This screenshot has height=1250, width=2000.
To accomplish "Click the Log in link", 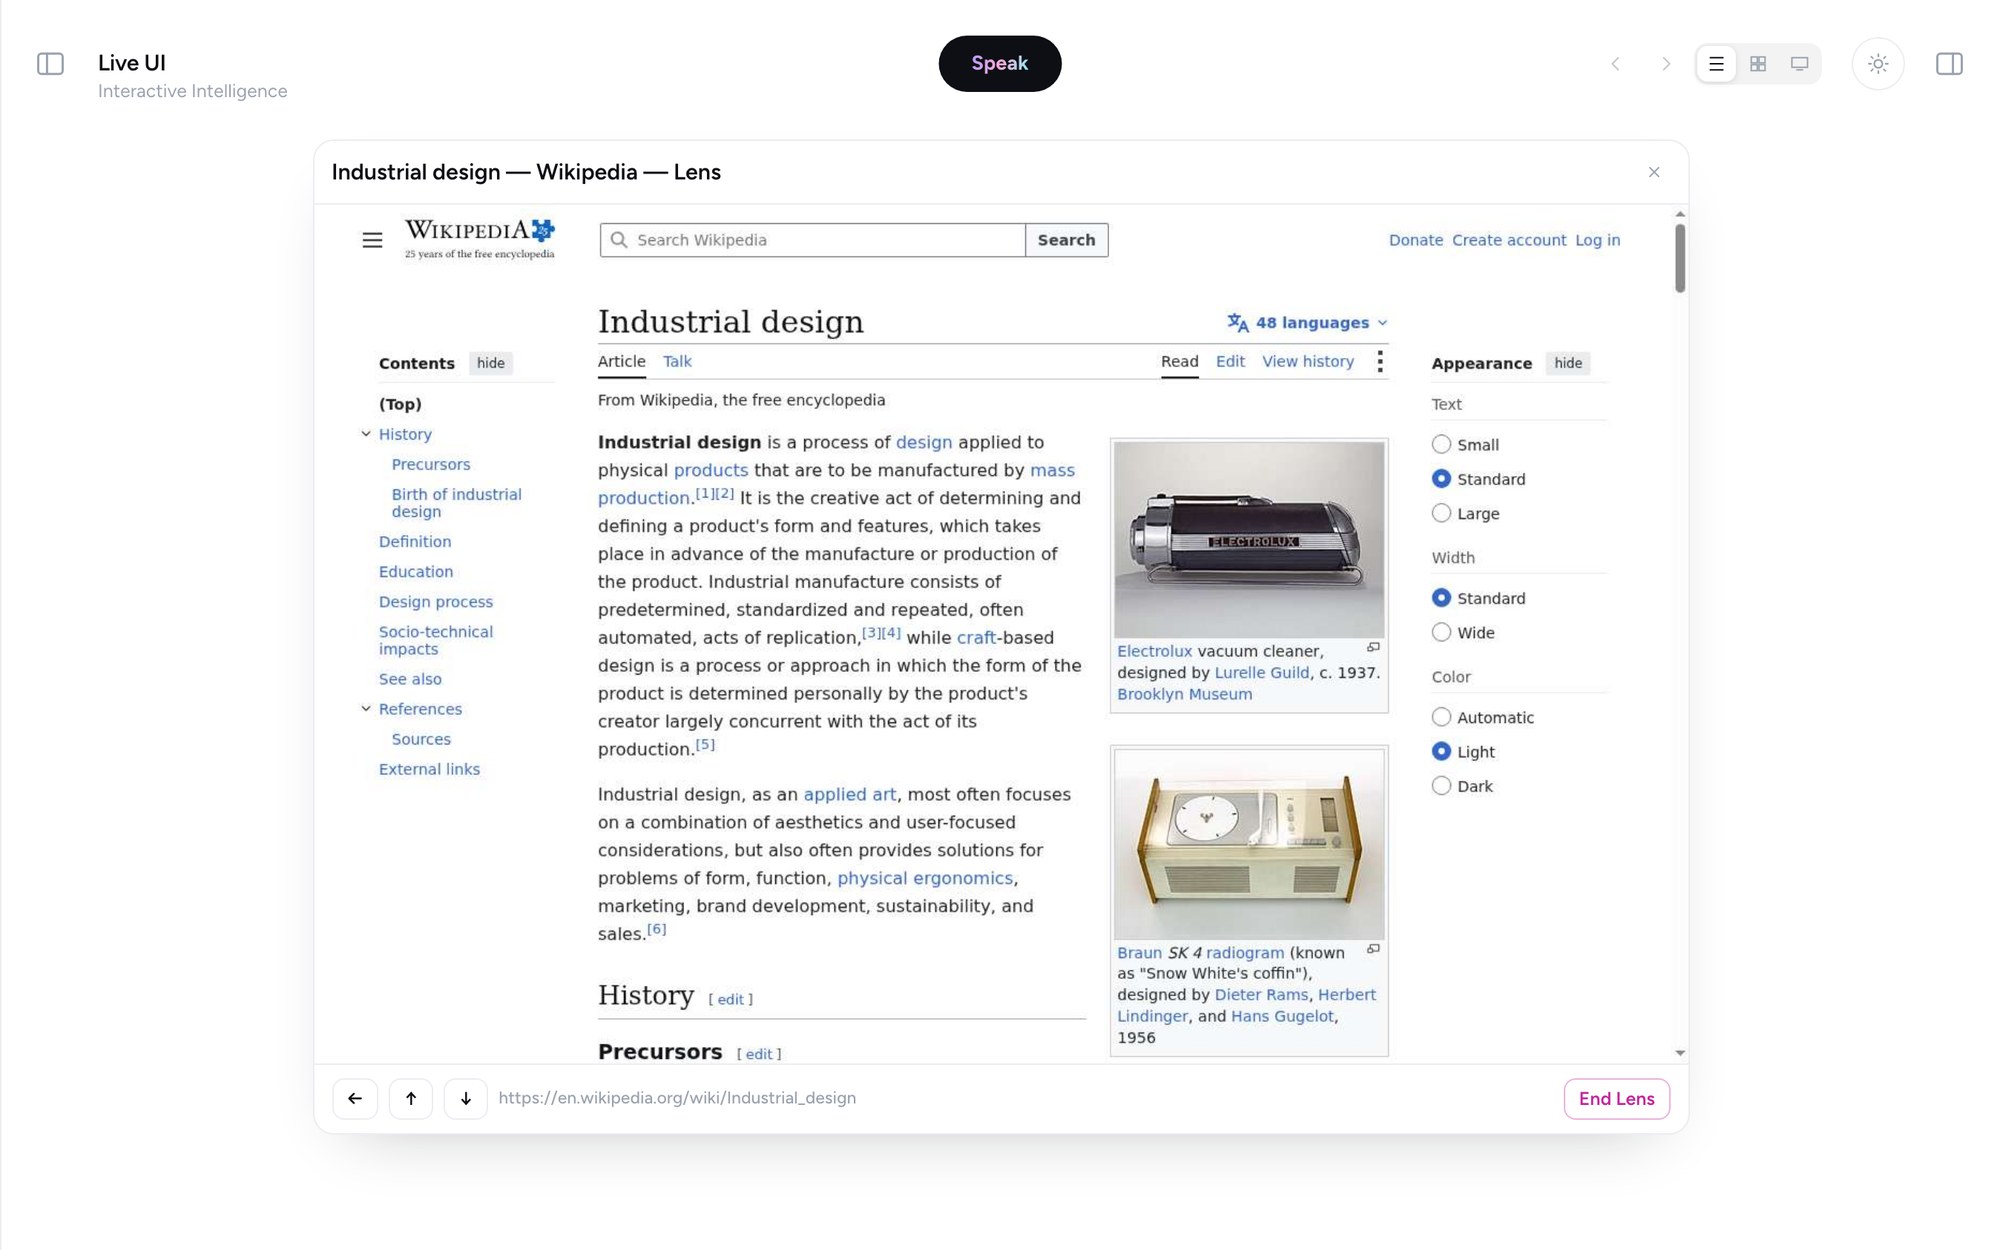I will click(1598, 240).
